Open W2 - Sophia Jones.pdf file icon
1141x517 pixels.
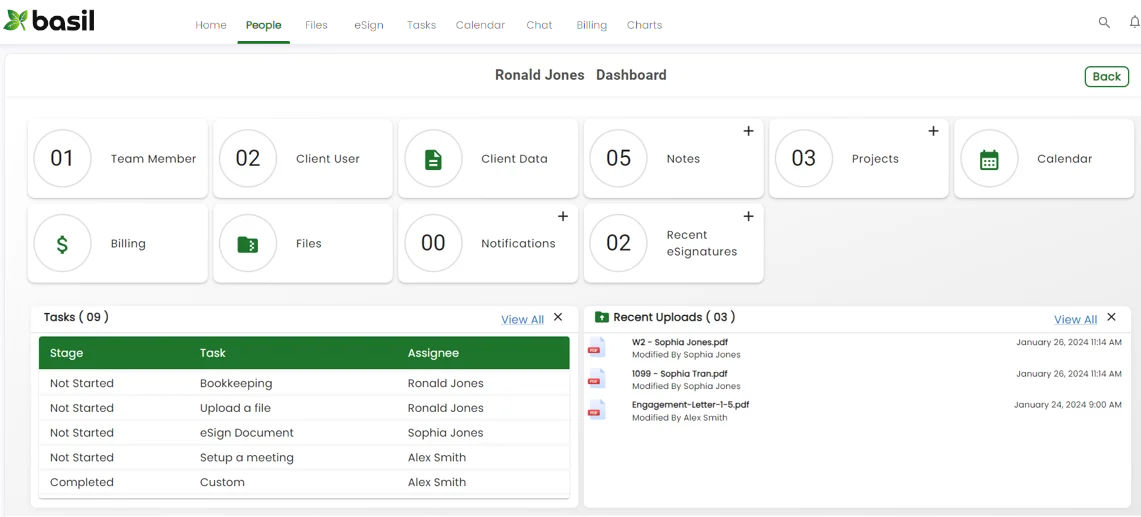[596, 348]
